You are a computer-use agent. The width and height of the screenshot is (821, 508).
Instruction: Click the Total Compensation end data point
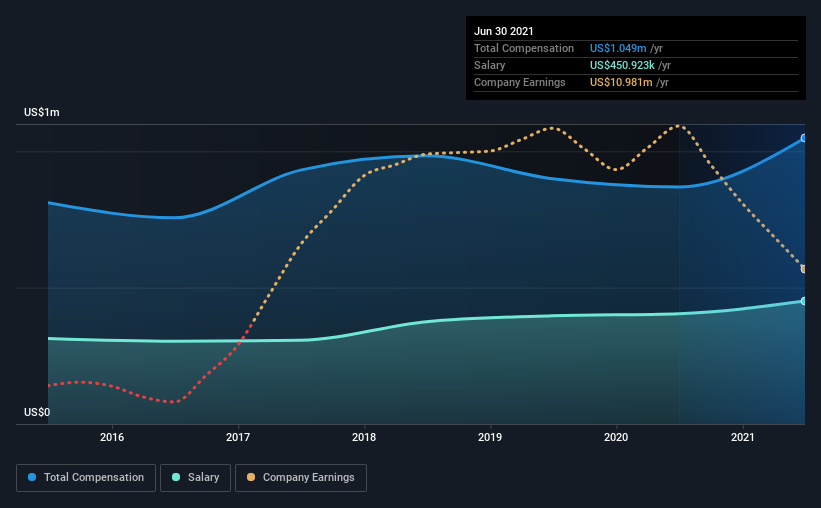pos(803,138)
